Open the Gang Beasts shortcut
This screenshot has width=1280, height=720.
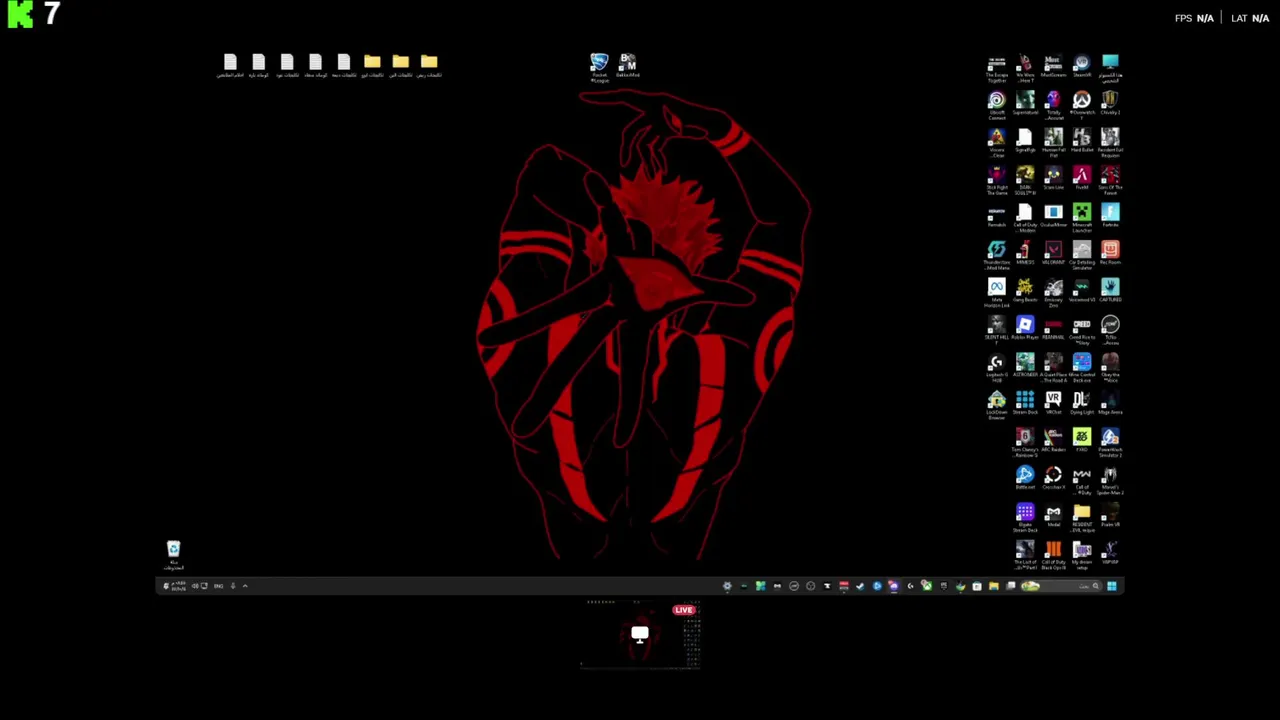click(1025, 292)
